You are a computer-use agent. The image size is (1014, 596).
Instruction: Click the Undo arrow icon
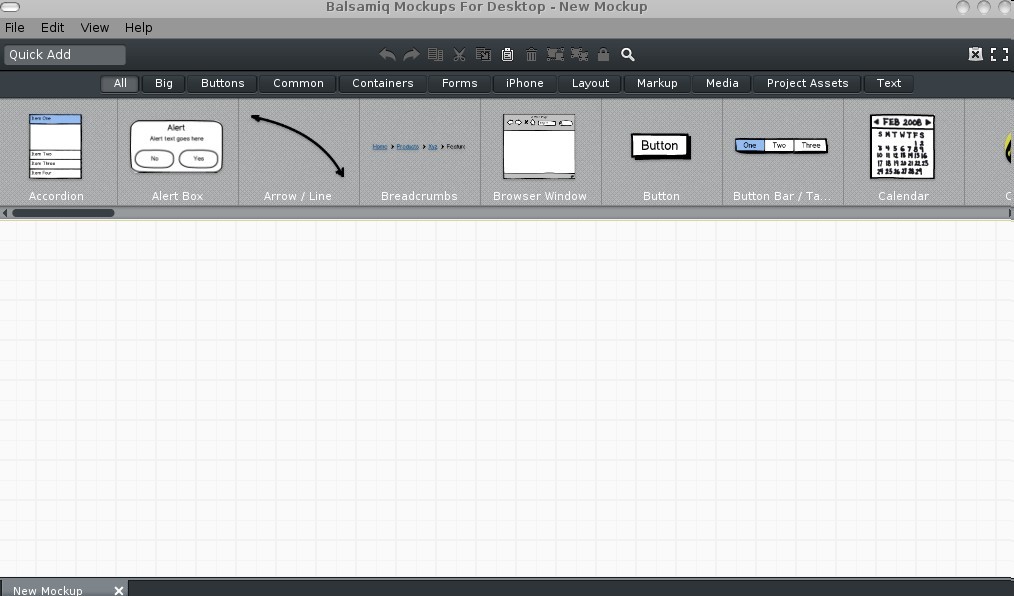(x=387, y=55)
